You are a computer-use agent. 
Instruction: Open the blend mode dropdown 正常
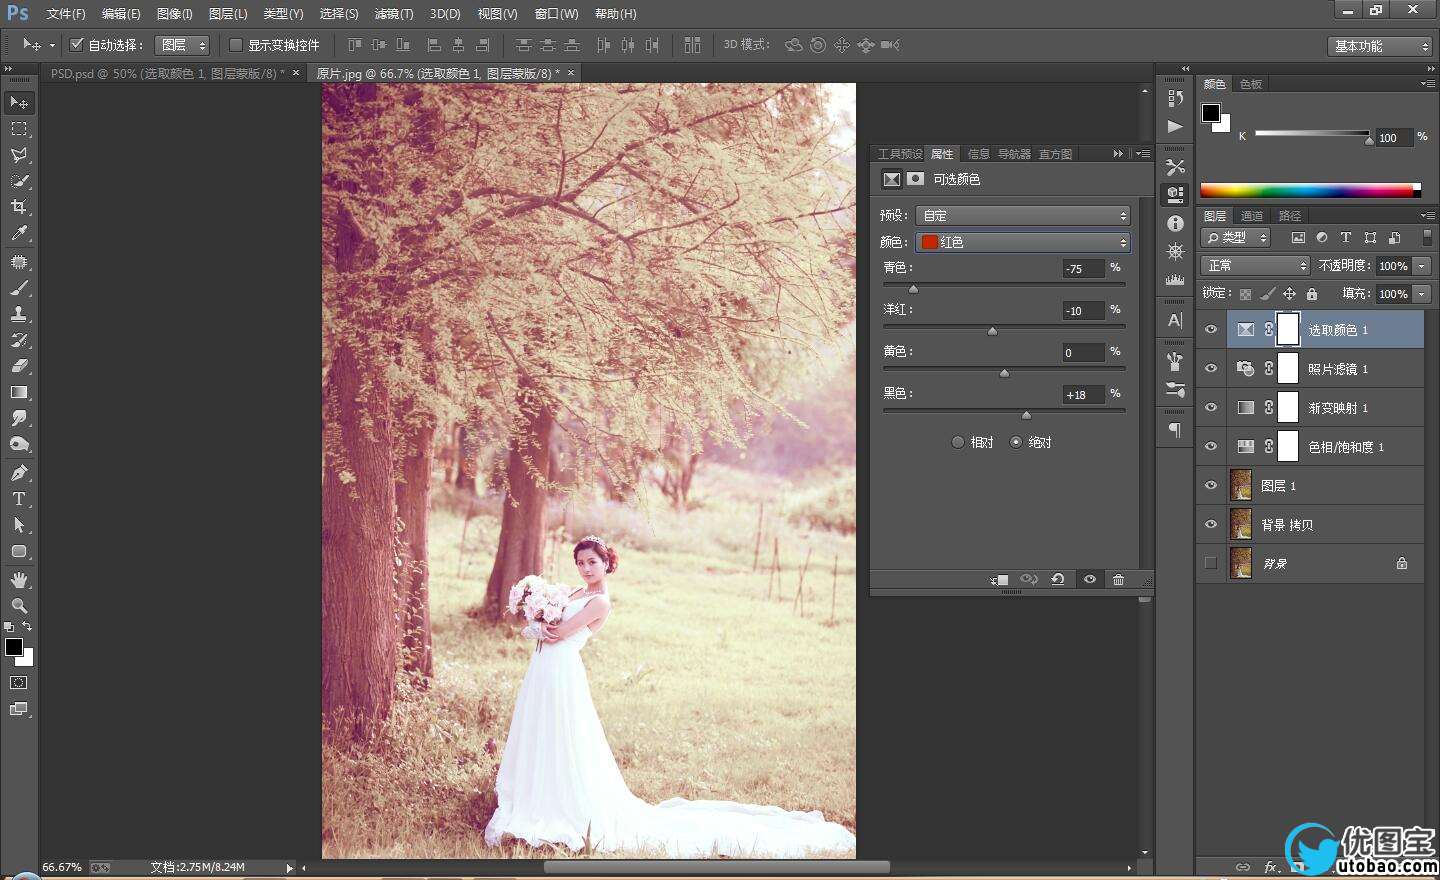pyautogui.click(x=1255, y=265)
